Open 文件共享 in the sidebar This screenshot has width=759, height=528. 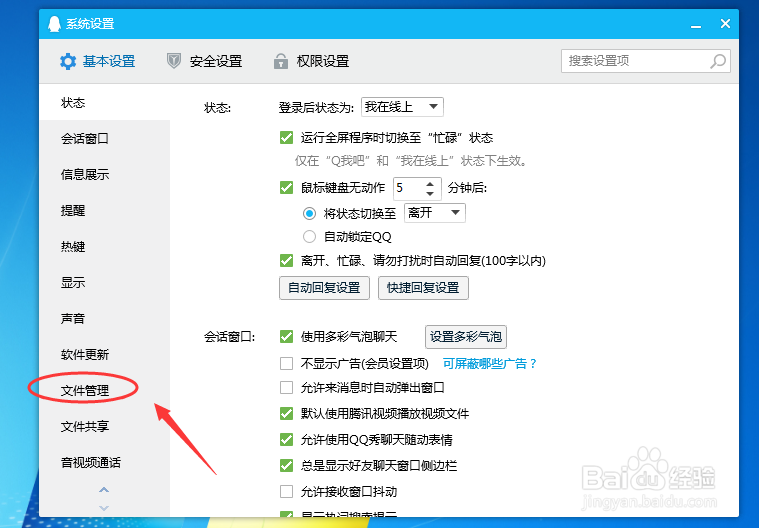click(104, 426)
